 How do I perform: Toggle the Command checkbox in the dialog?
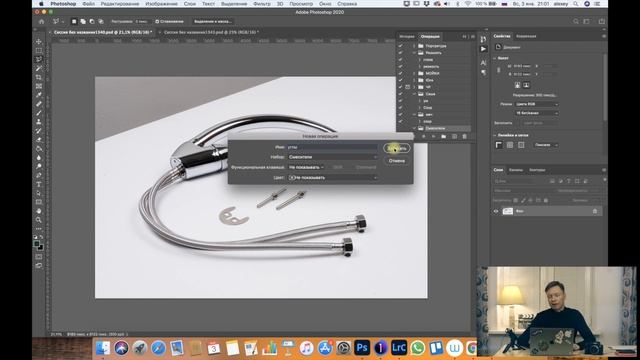tap(353, 167)
